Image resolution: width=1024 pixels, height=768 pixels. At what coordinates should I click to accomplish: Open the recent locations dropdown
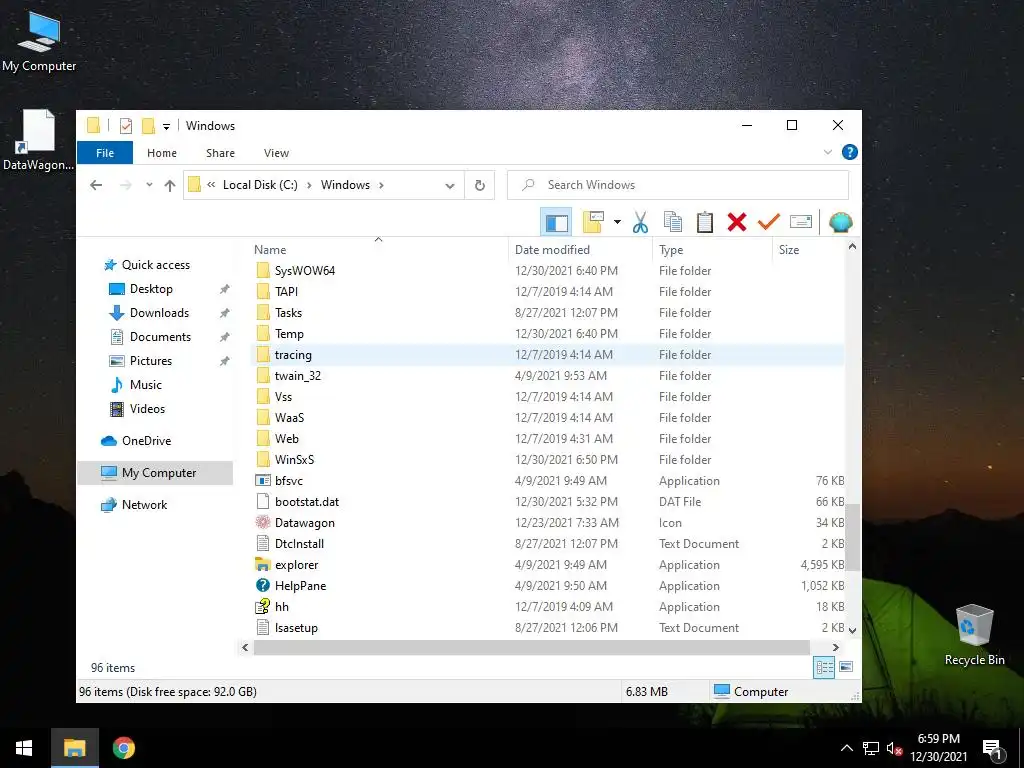(x=150, y=185)
